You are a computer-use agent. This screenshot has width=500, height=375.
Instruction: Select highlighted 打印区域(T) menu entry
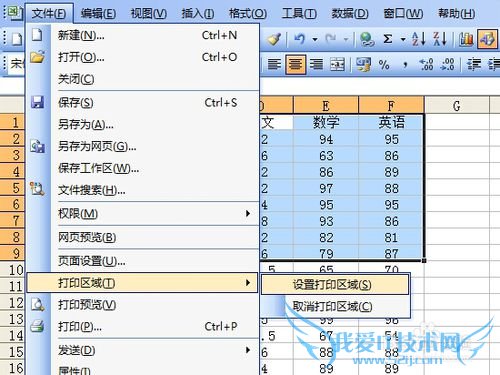click(x=142, y=283)
